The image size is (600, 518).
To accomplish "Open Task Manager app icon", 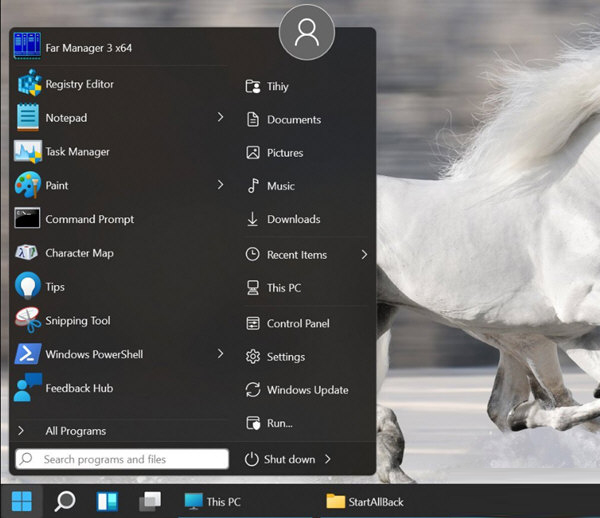I will pos(28,152).
